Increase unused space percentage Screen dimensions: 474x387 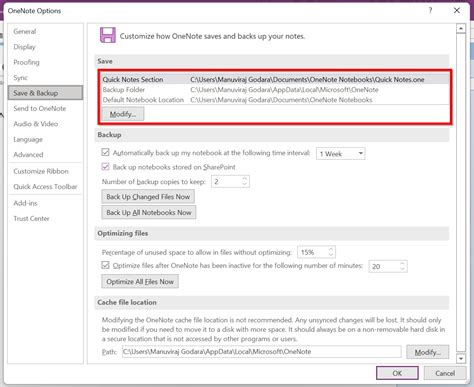pos(331,250)
